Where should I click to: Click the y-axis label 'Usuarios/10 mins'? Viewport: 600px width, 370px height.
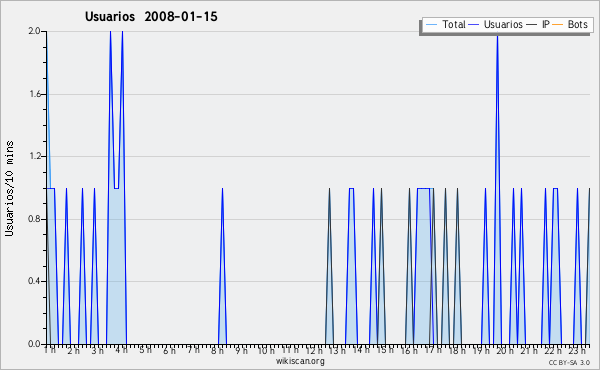(x=9, y=188)
